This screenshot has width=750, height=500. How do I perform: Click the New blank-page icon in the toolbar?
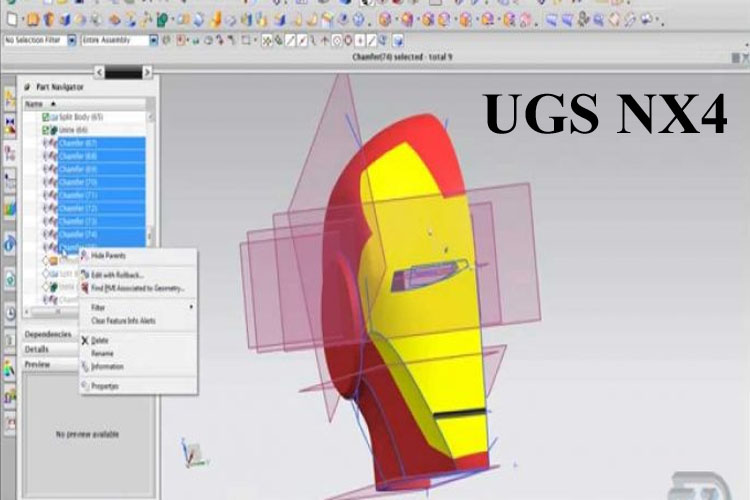point(12,20)
